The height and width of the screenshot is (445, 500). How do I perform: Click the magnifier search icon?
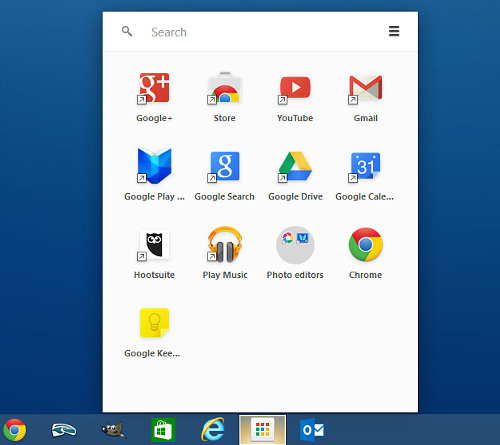[x=127, y=31]
